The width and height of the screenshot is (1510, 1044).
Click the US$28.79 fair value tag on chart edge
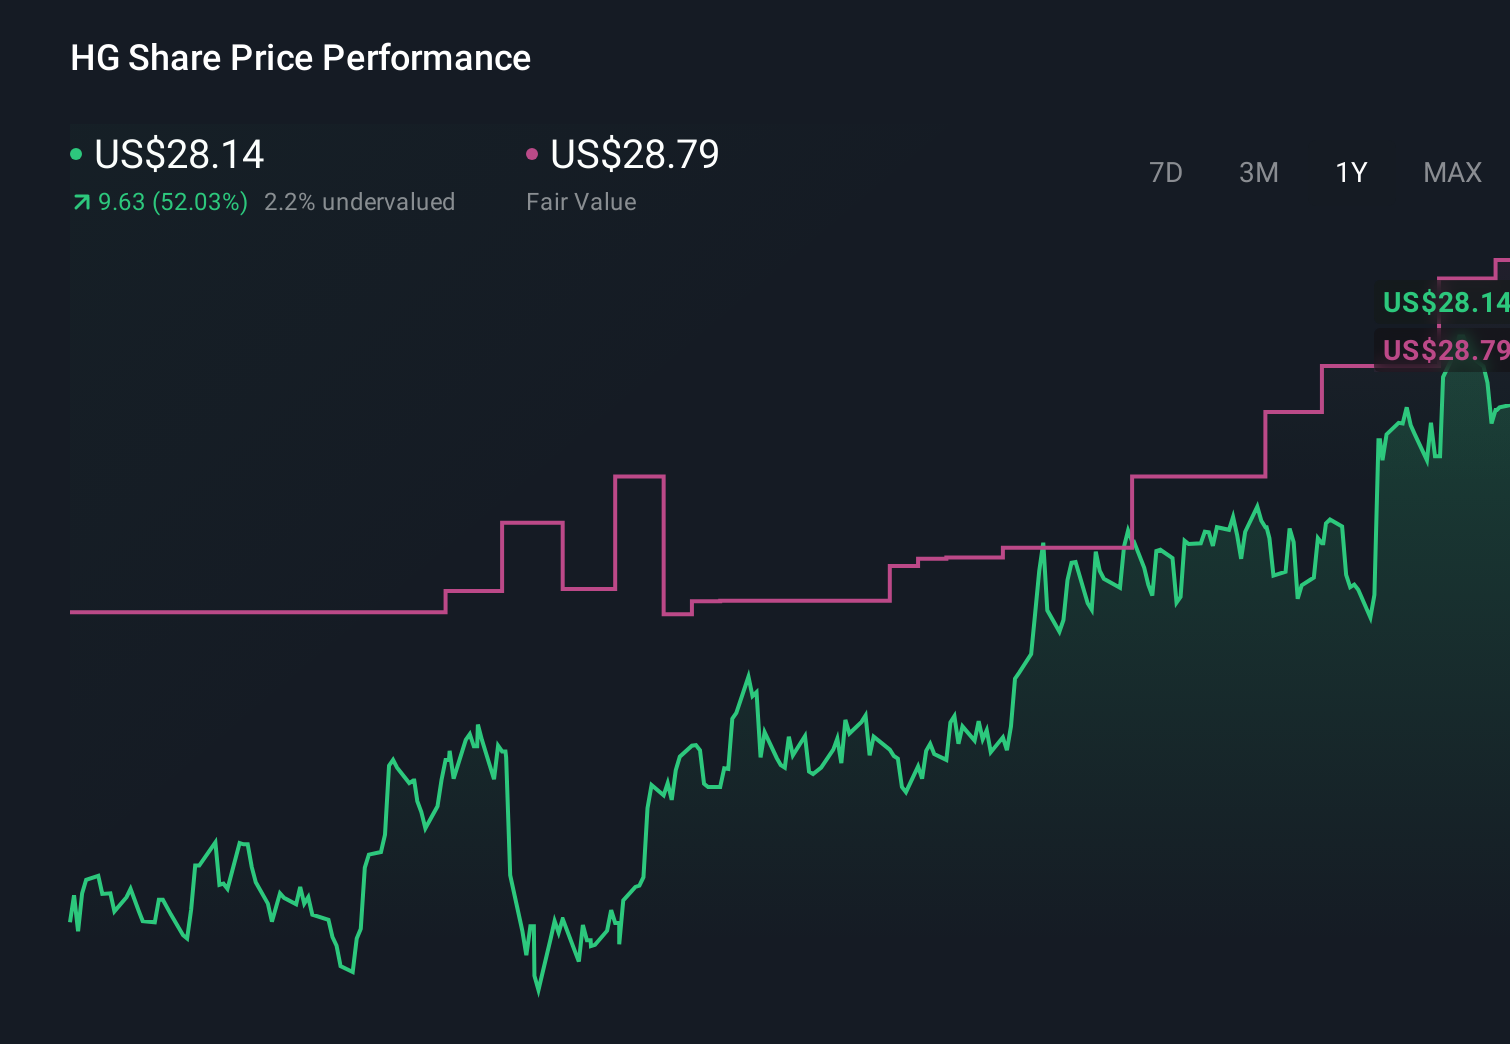click(1444, 350)
